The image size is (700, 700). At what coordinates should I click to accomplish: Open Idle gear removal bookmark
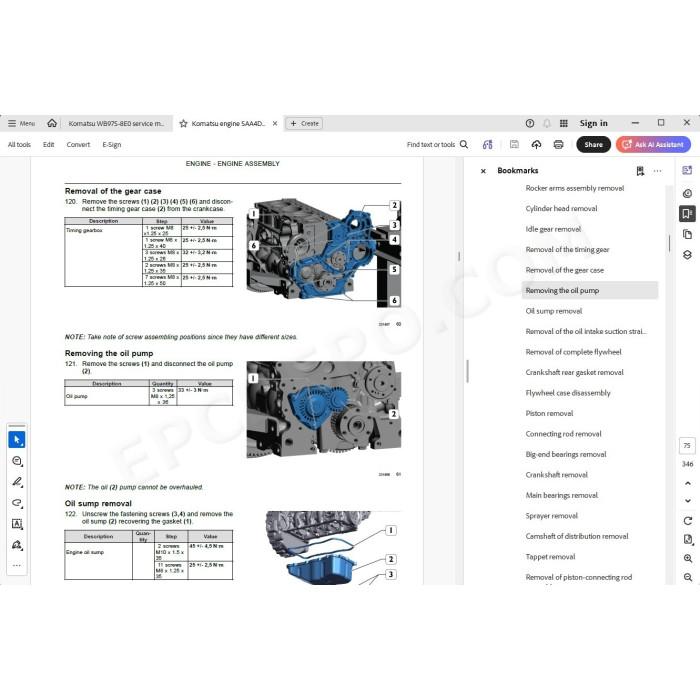(553, 229)
